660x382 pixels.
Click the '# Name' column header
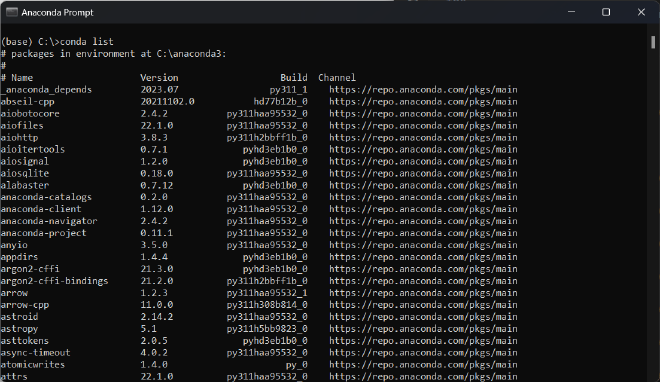coord(17,78)
